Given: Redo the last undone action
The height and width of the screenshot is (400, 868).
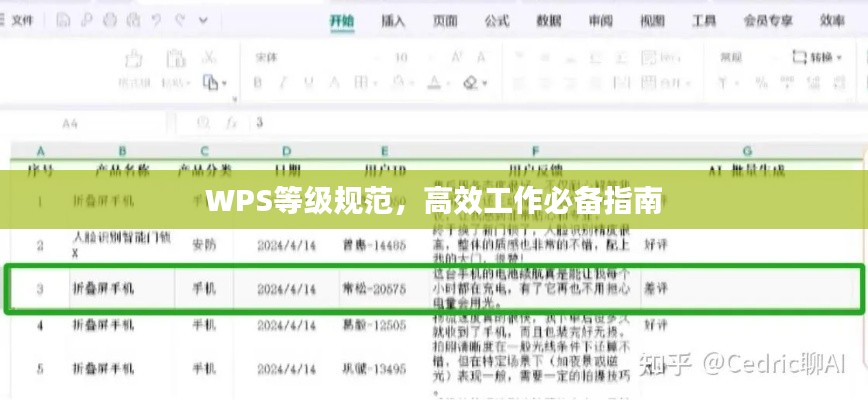Looking at the screenshot, I should (179, 21).
